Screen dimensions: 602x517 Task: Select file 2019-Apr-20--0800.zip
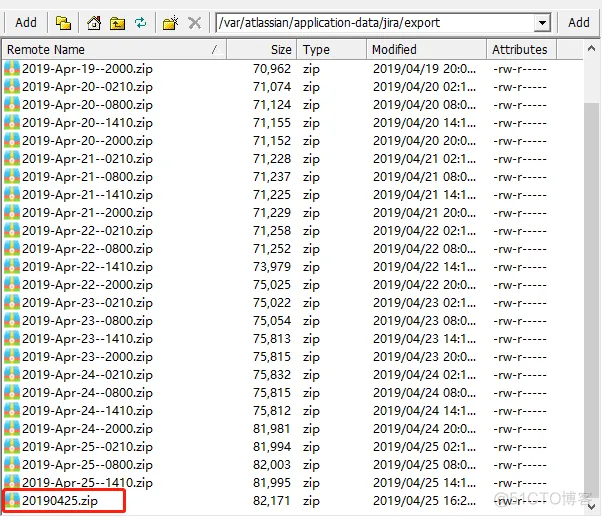87,105
